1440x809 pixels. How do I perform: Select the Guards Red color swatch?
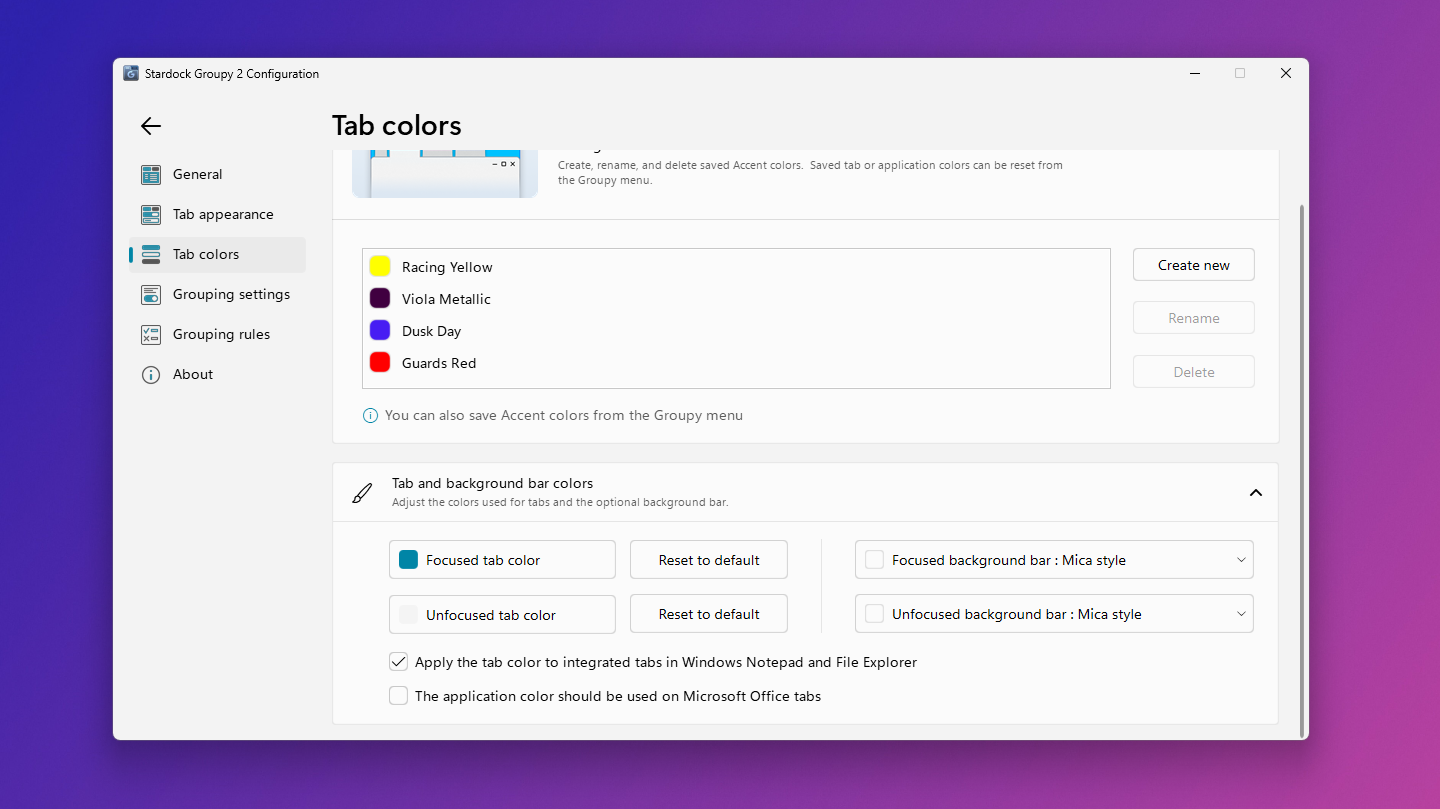[380, 362]
